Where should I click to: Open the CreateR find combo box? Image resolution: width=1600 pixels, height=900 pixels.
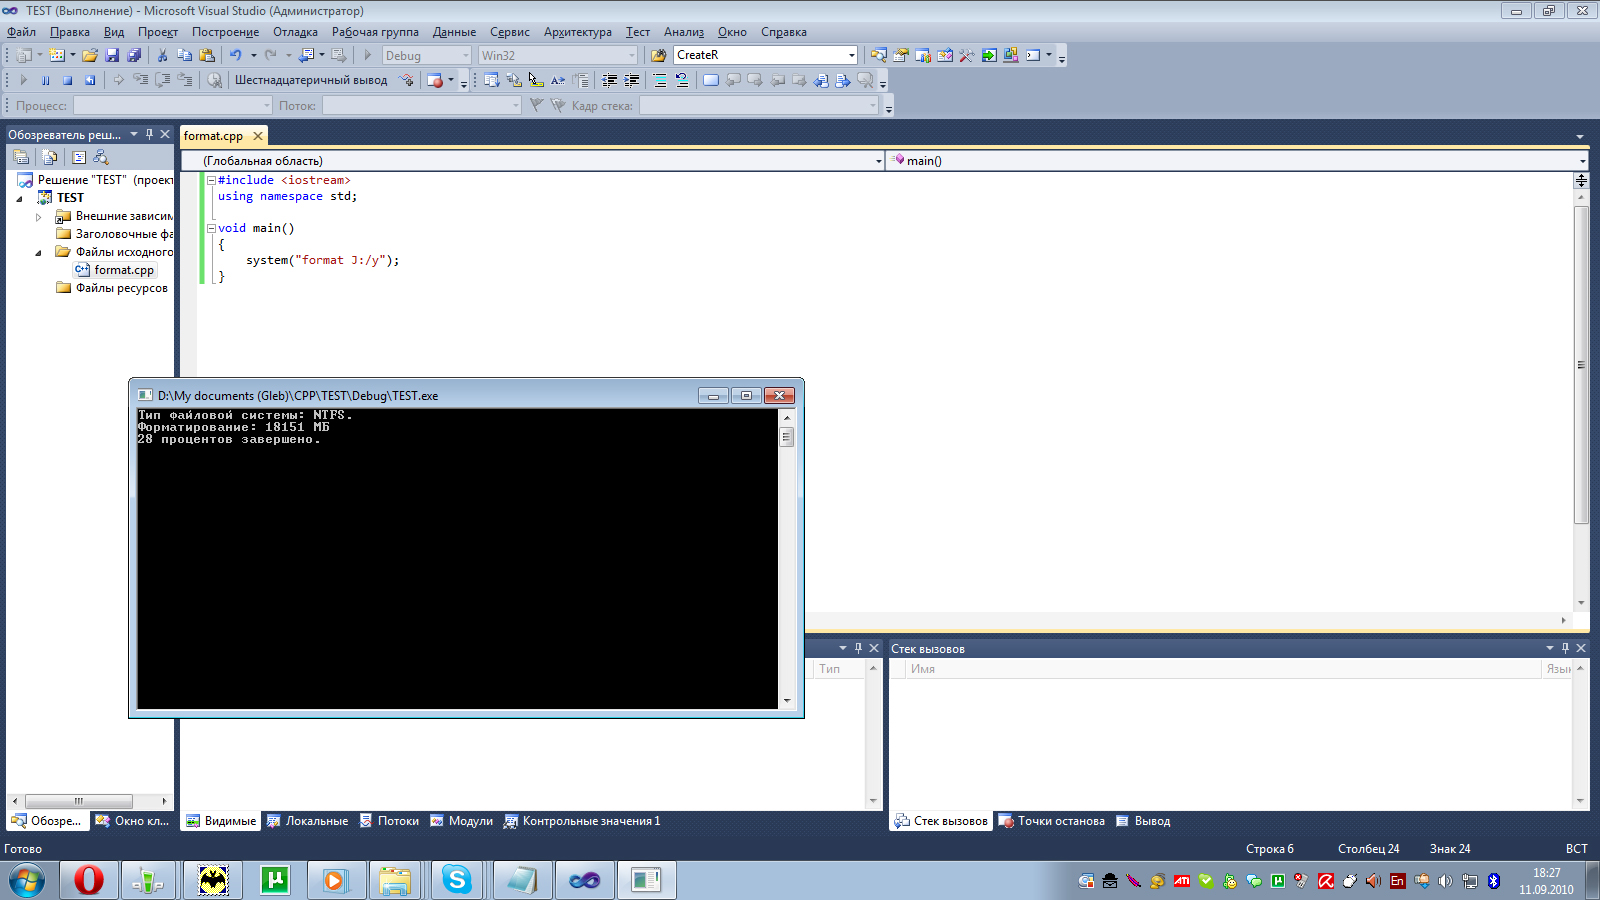[x=765, y=55]
